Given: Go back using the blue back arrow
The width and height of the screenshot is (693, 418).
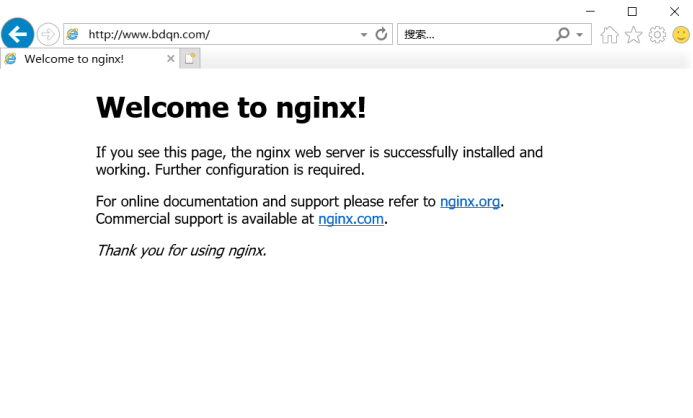Looking at the screenshot, I should coord(17,34).
